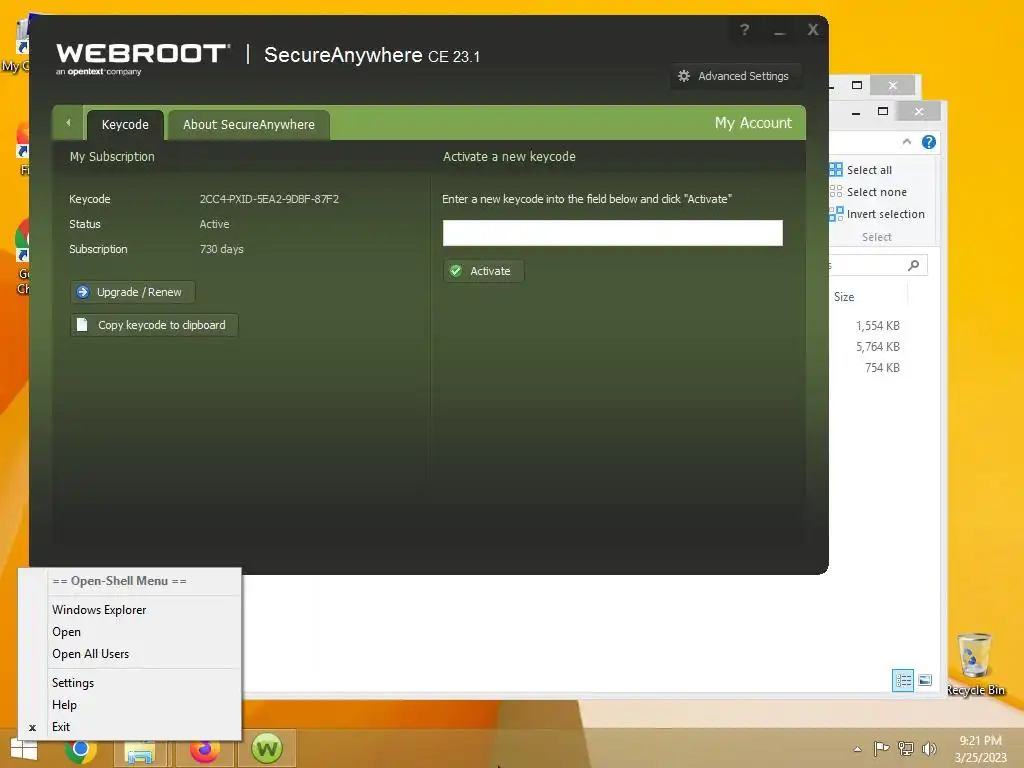Open Firefox from the taskbar

(x=204, y=750)
